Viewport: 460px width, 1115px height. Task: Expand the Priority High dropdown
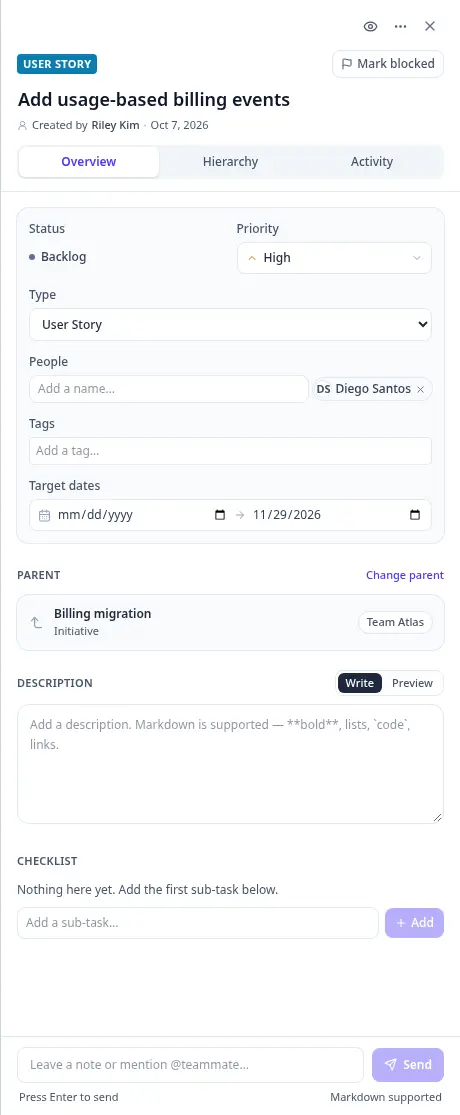(334, 258)
